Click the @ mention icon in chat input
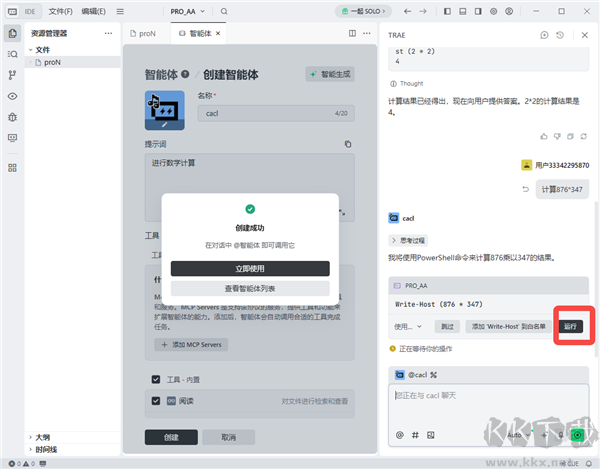600x469 pixels. [399, 435]
